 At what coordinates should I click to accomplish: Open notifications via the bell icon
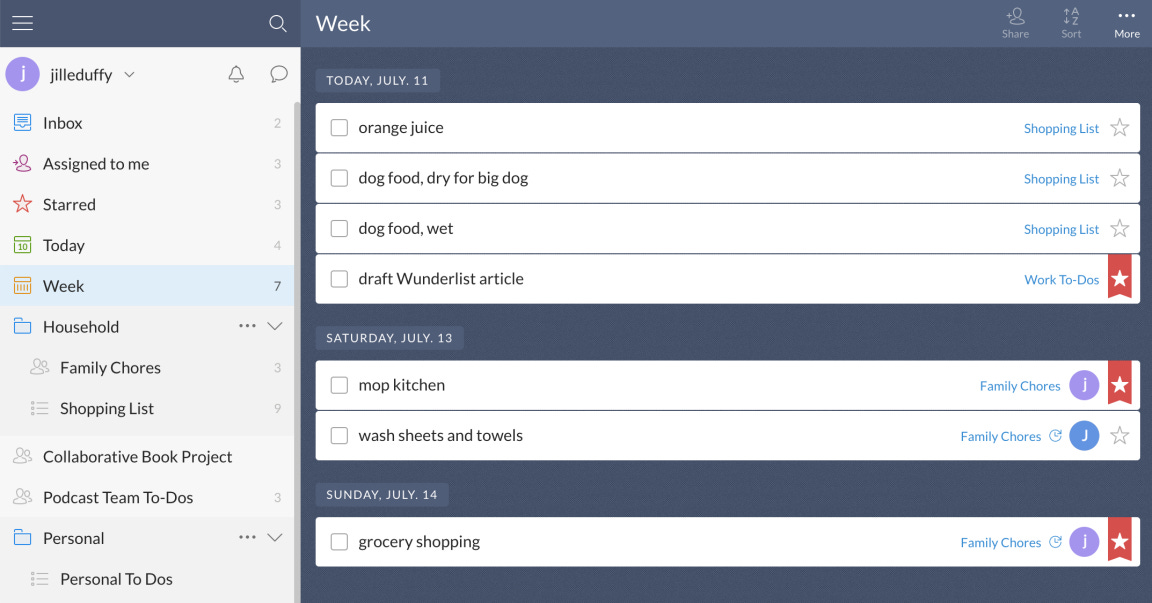tap(236, 74)
